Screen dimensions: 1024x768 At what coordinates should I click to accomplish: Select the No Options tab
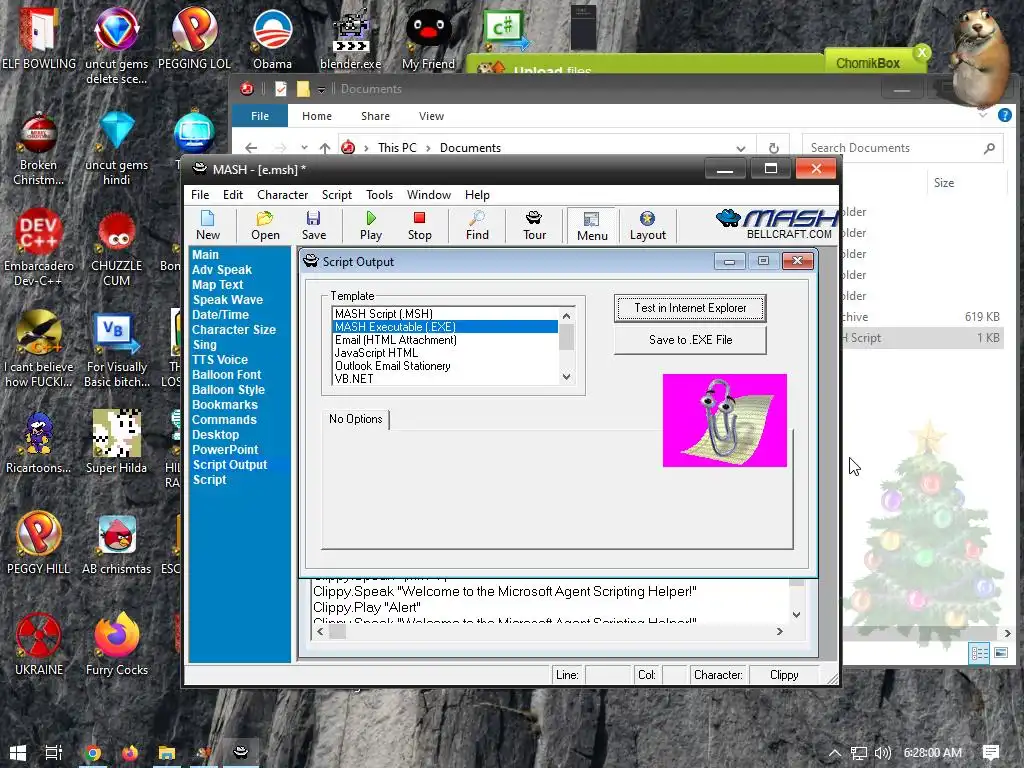tap(355, 419)
